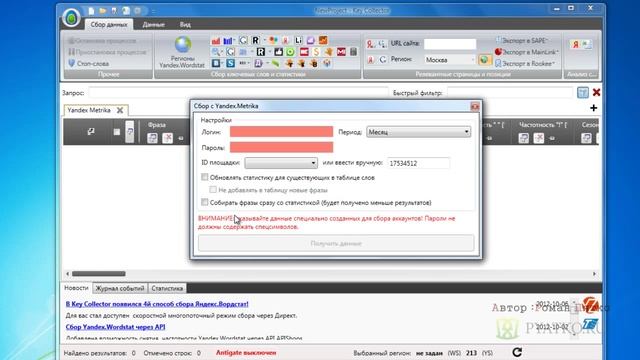Click the refresh arrow in the status bar
The image size is (640, 360).
tap(517, 352)
